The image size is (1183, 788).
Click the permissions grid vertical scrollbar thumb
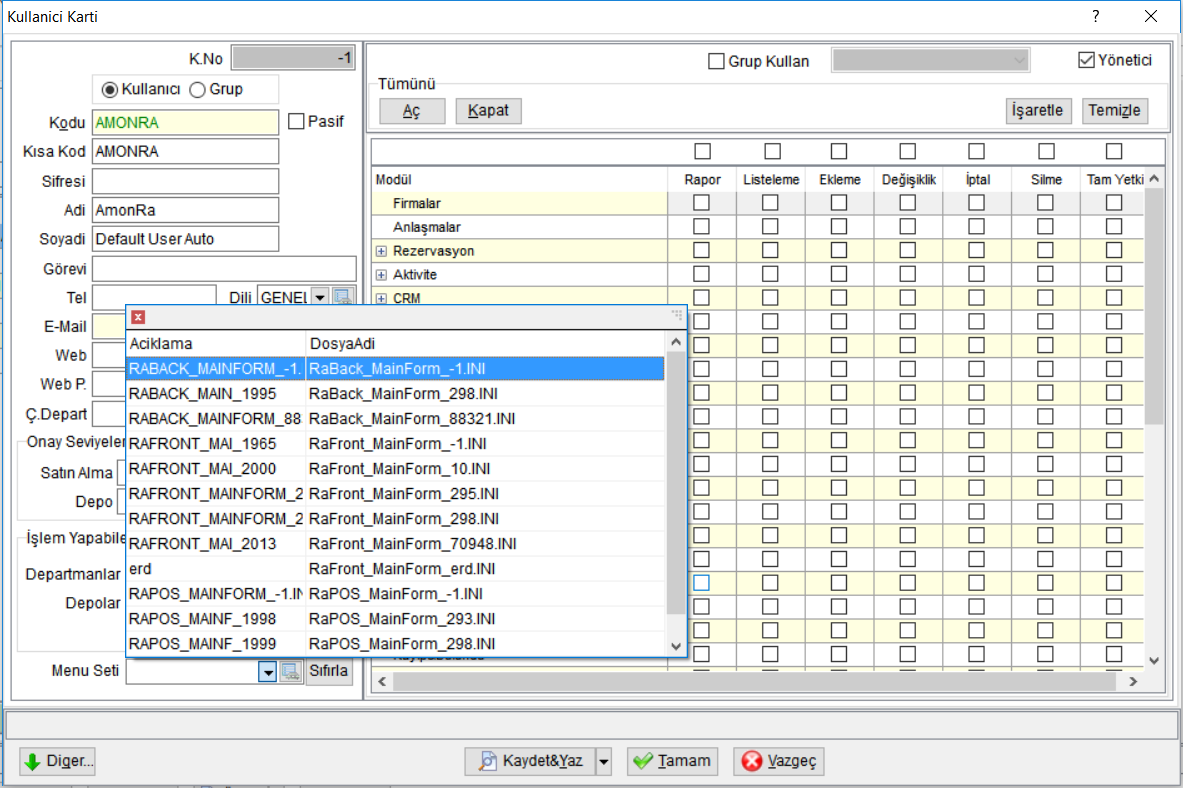pos(1154,306)
